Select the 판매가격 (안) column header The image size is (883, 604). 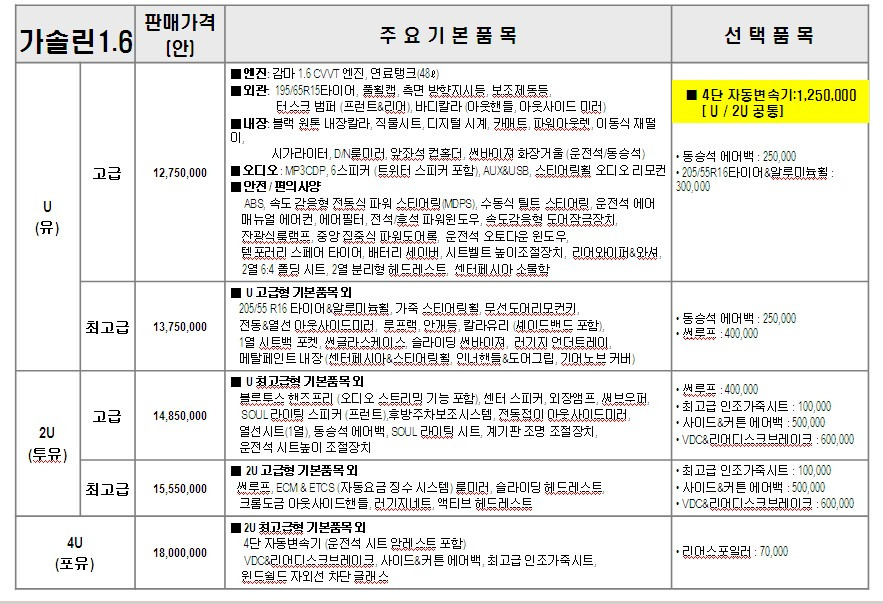[180, 34]
